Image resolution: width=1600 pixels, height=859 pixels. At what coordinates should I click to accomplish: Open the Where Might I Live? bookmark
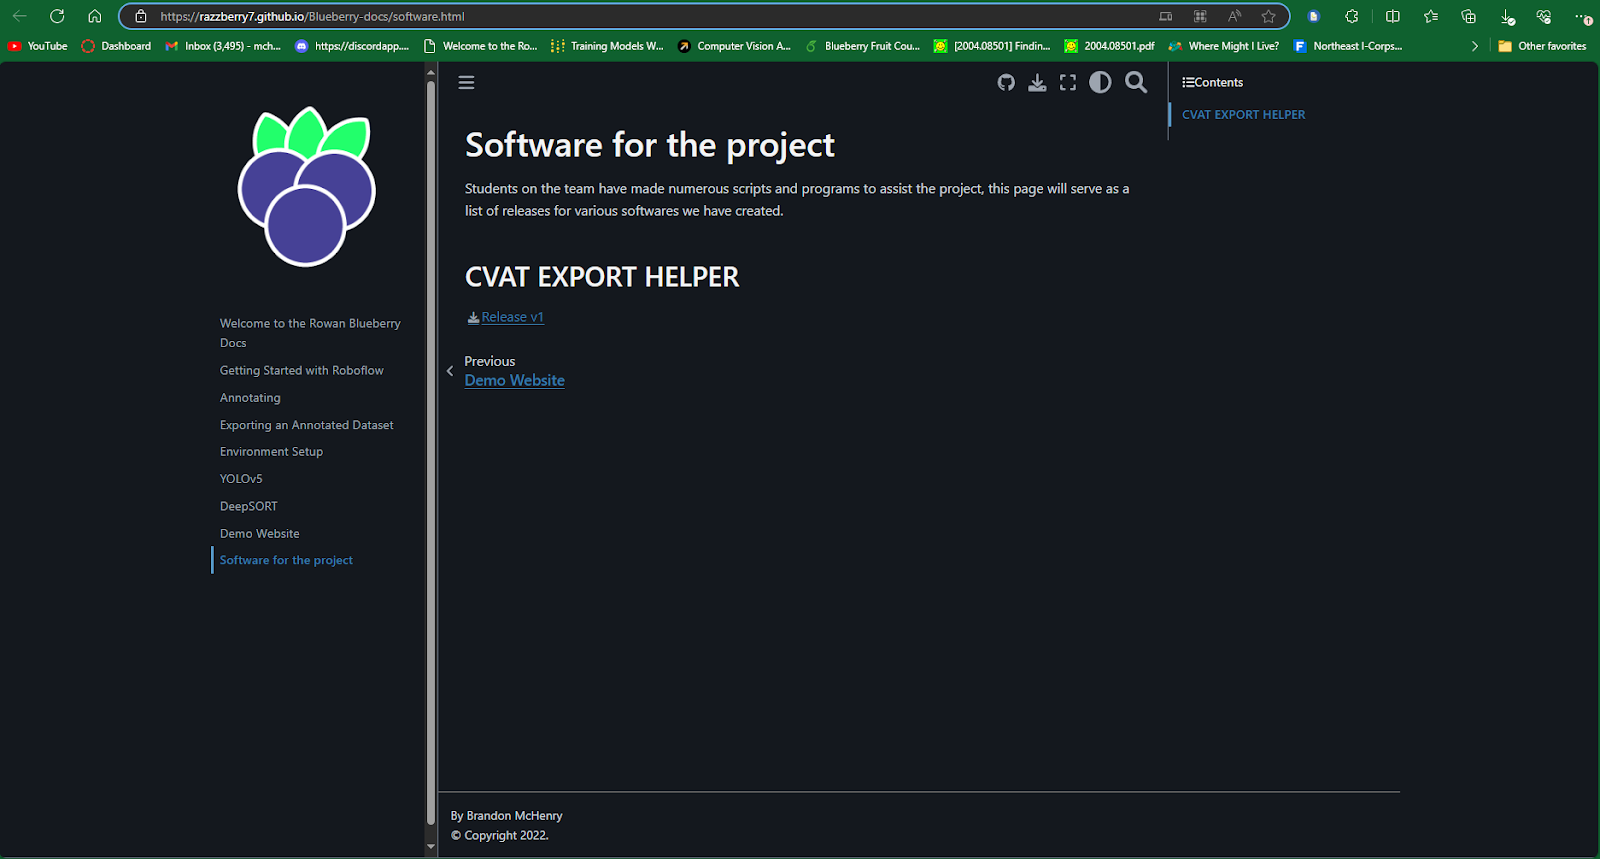tap(1223, 46)
